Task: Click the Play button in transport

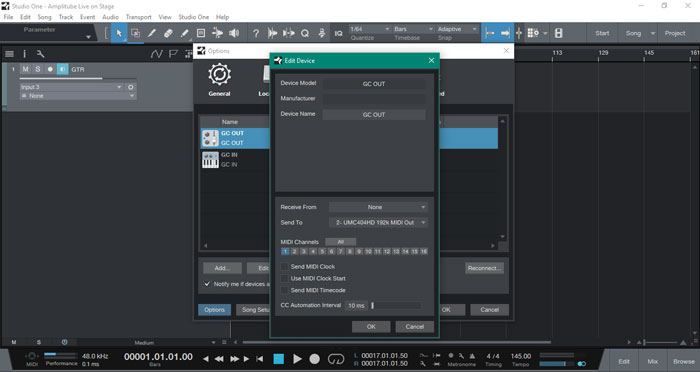Action: tap(297, 359)
